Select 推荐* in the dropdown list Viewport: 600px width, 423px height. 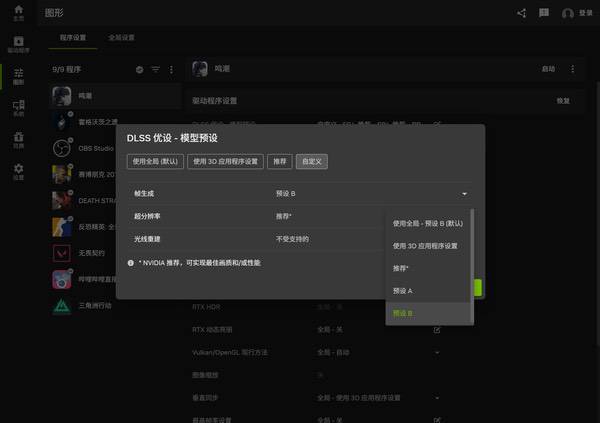[427, 268]
